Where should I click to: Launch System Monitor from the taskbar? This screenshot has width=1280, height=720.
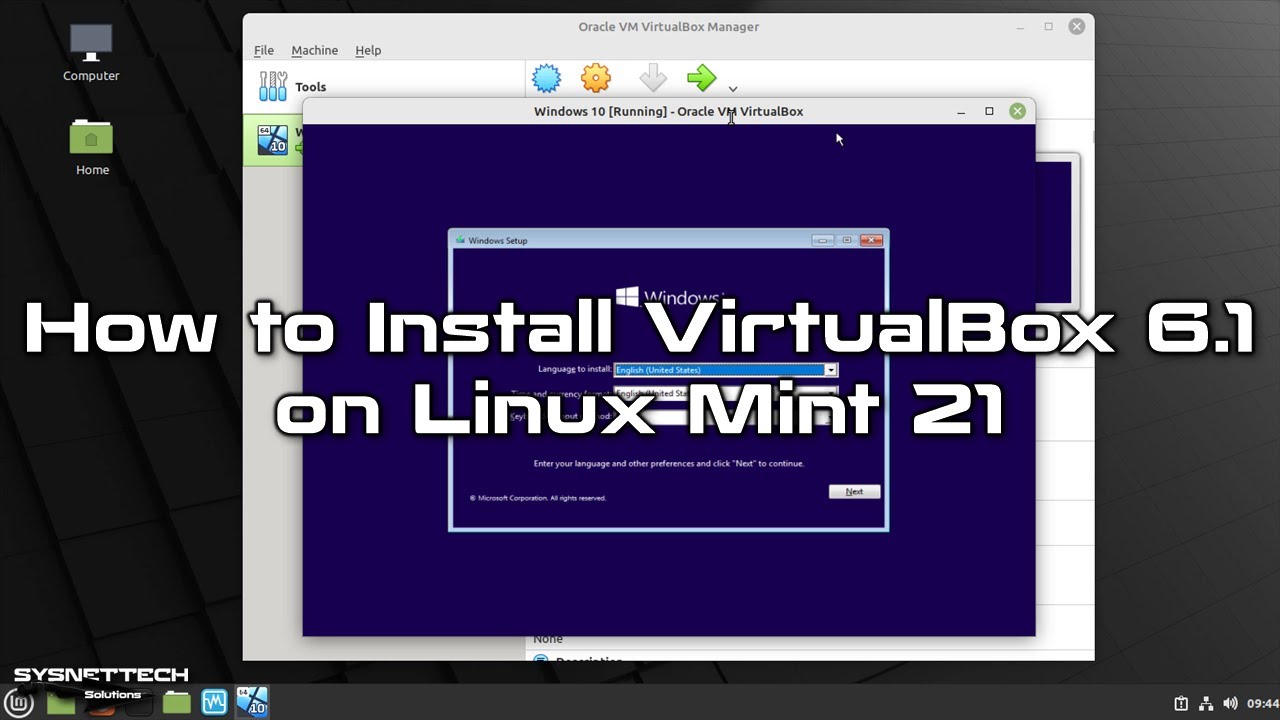215,702
